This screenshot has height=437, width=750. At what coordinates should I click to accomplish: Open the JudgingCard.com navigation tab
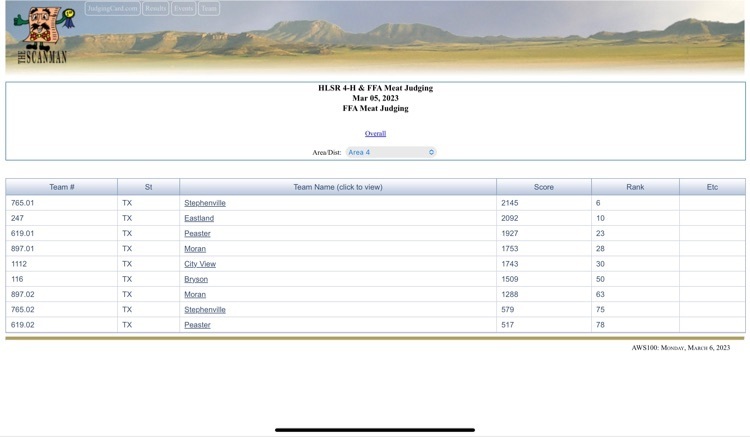click(112, 9)
